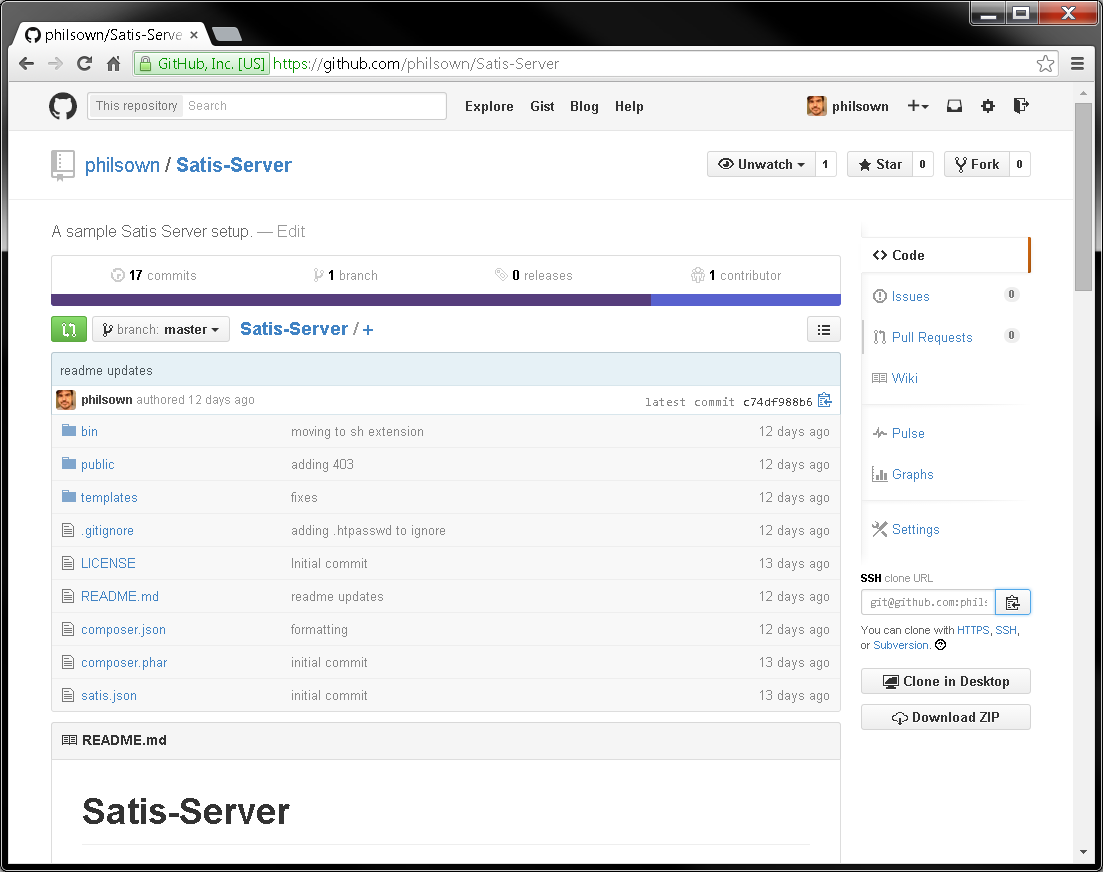Open README.md file in list
1103x872 pixels.
(120, 597)
